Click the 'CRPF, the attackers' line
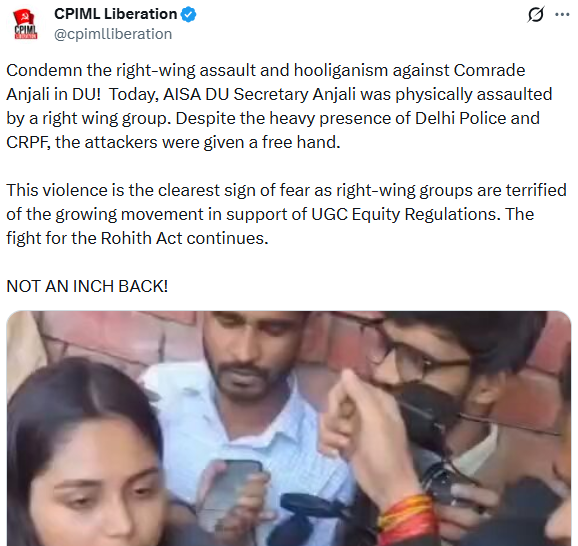The height and width of the screenshot is (546, 578). click(x=173, y=142)
